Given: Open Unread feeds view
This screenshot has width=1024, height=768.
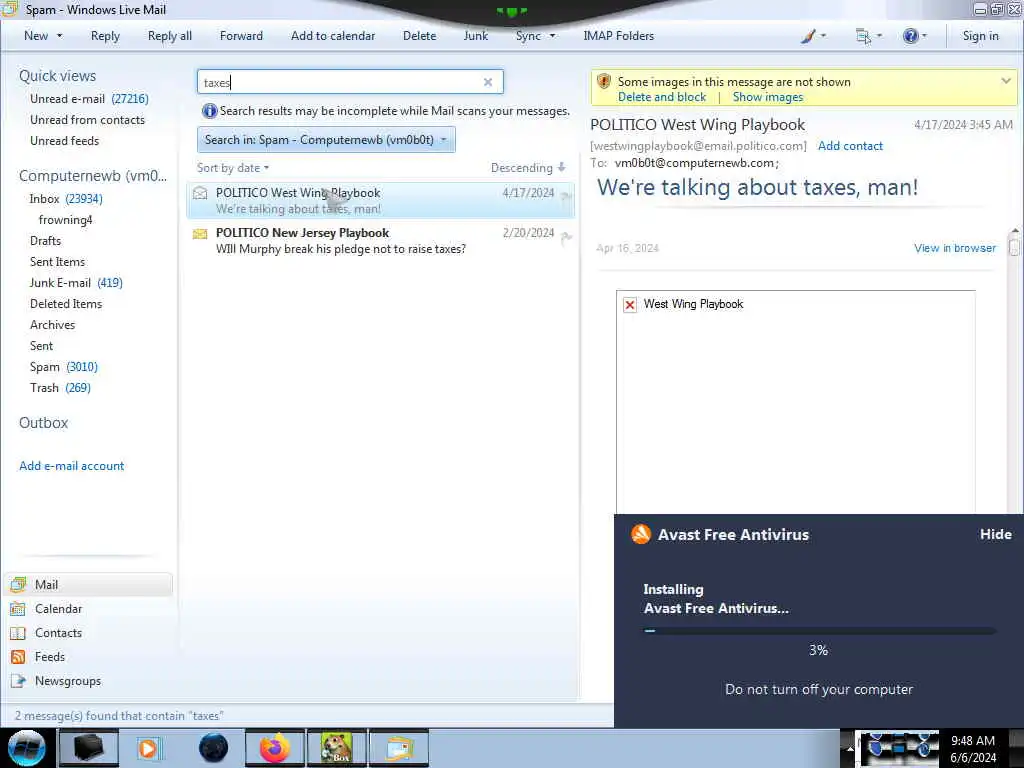Looking at the screenshot, I should pyautogui.click(x=65, y=140).
